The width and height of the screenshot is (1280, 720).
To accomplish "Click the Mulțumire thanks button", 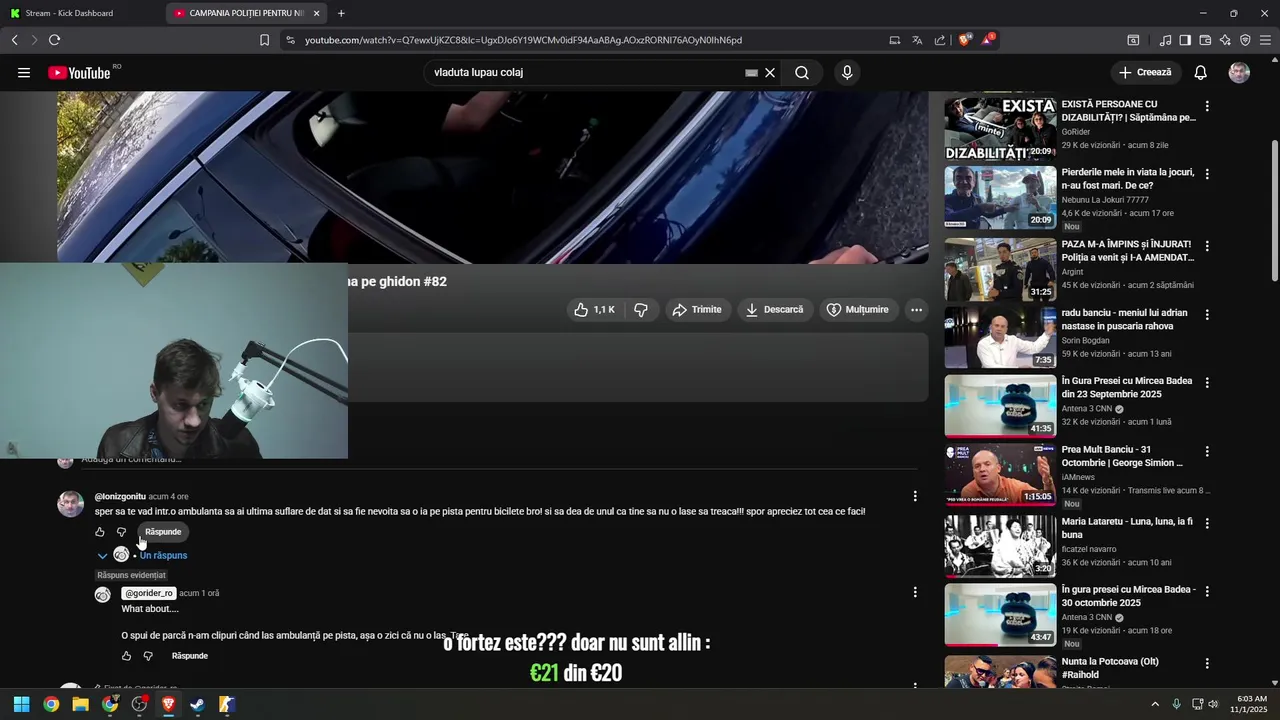I will (x=858, y=310).
